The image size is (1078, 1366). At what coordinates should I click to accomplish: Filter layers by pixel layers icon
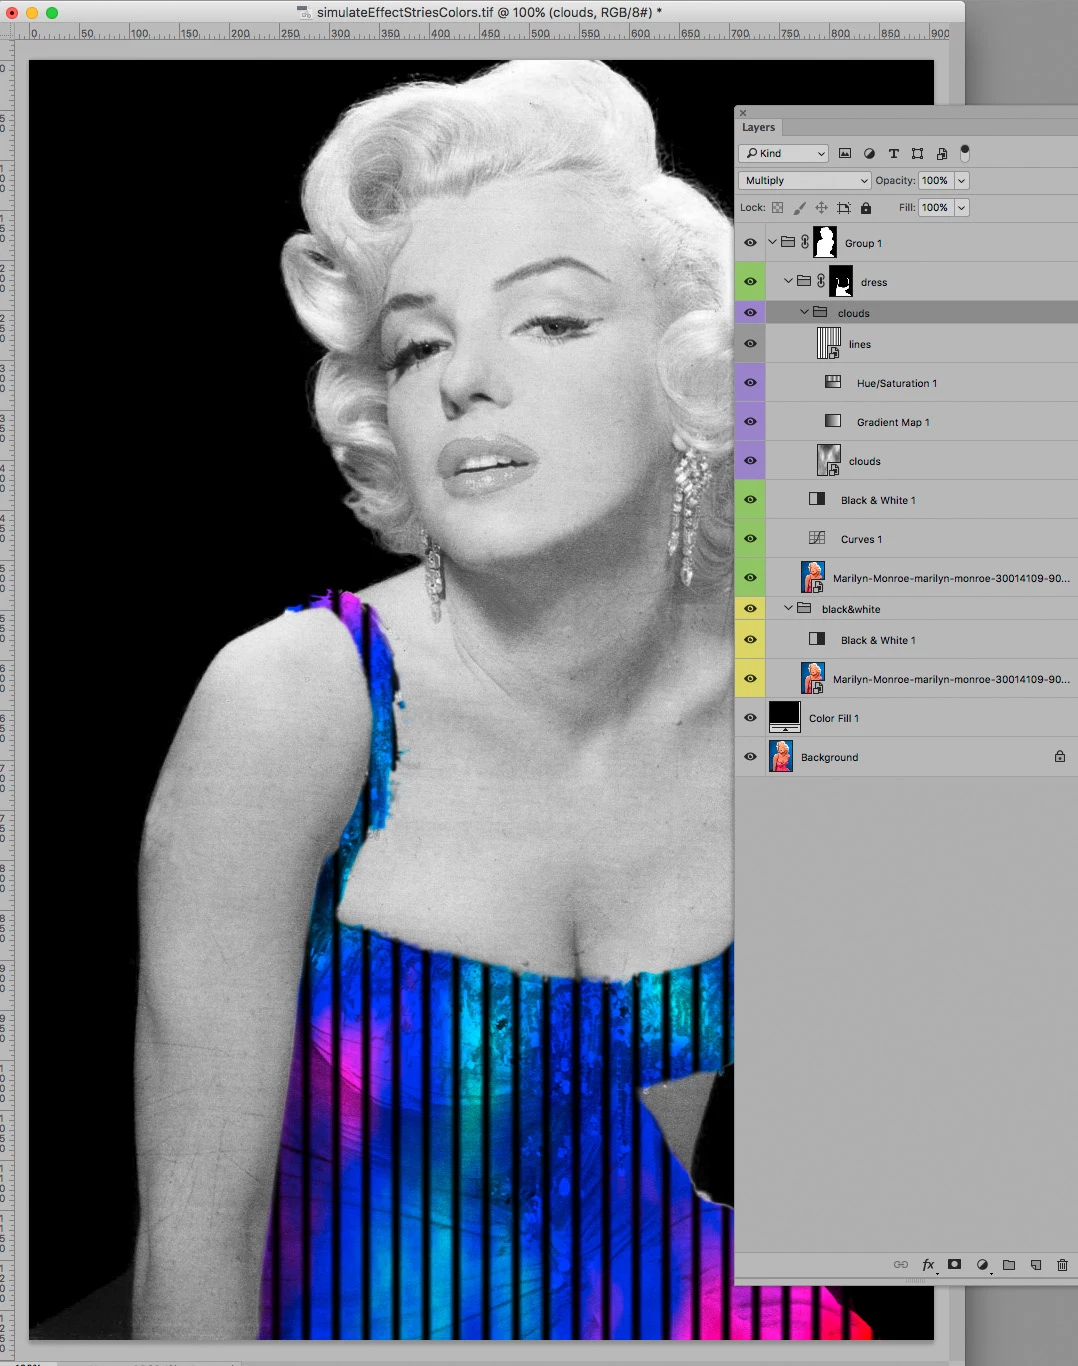(845, 153)
